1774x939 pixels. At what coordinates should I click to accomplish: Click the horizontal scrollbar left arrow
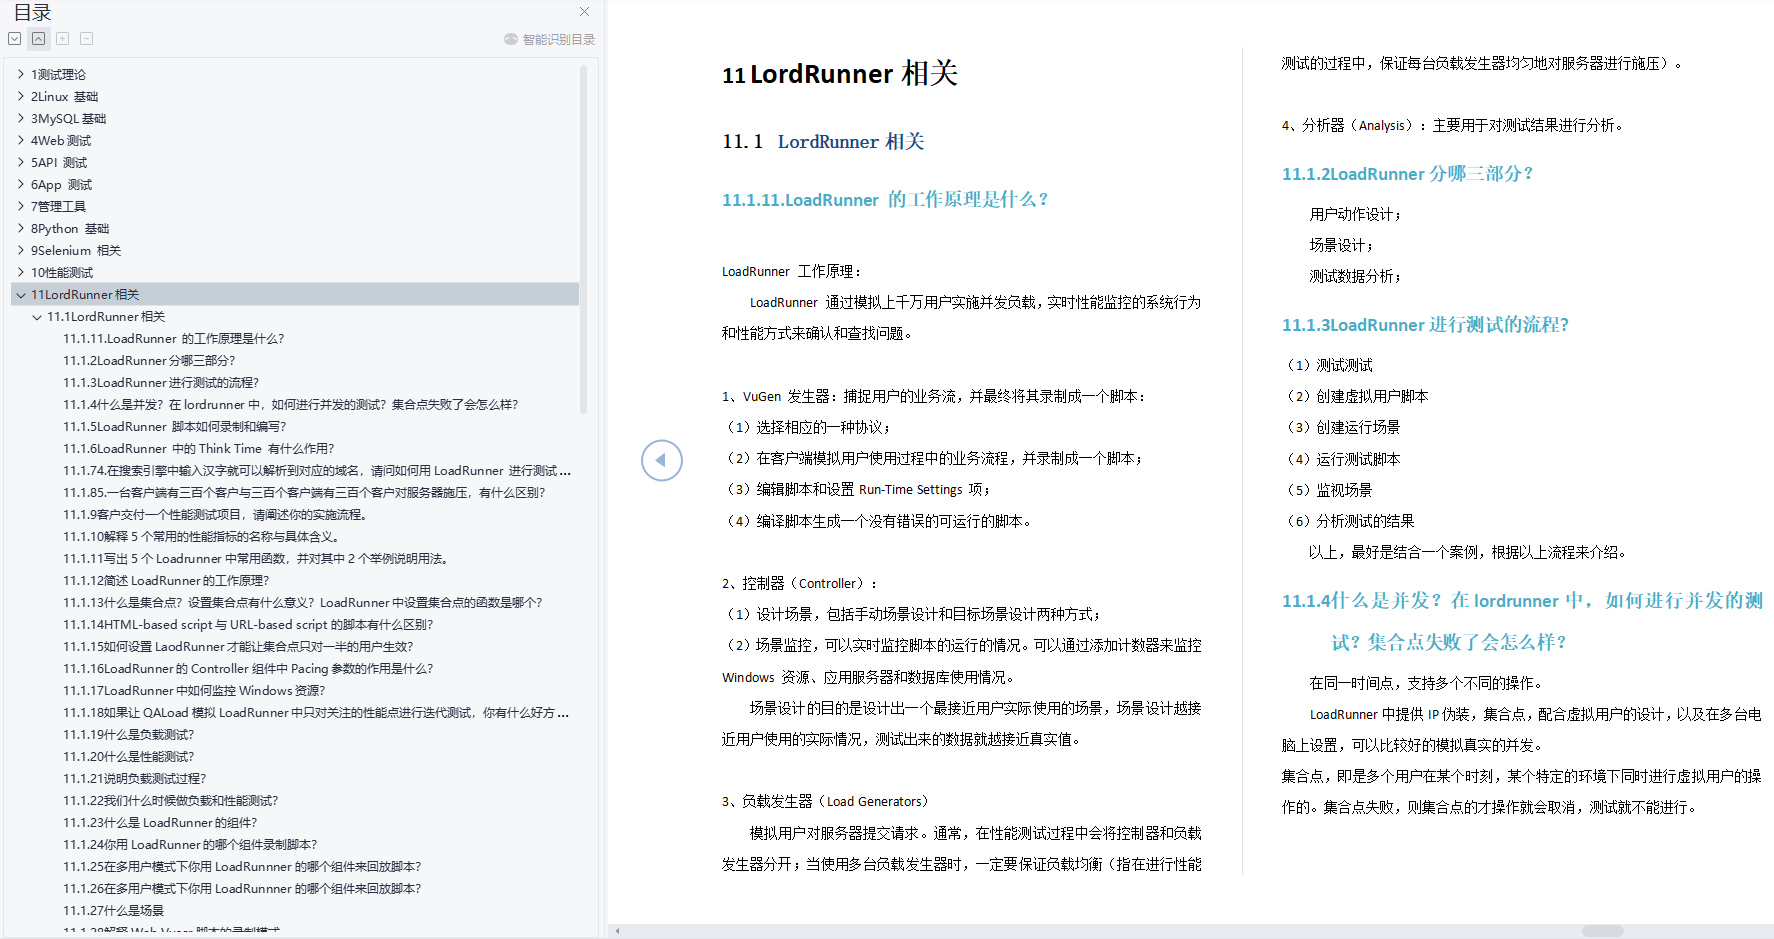pos(617,931)
